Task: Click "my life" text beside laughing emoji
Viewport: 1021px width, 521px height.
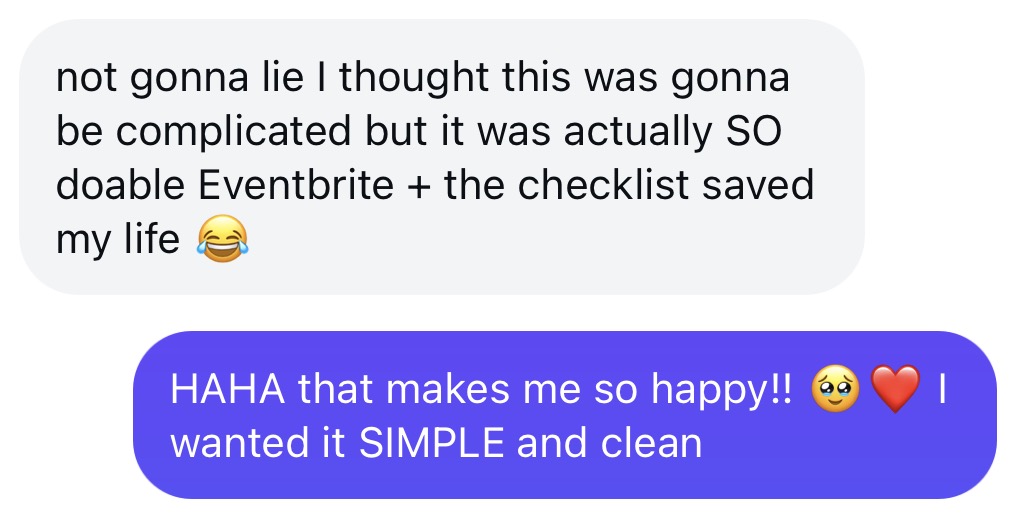Action: click(x=117, y=240)
